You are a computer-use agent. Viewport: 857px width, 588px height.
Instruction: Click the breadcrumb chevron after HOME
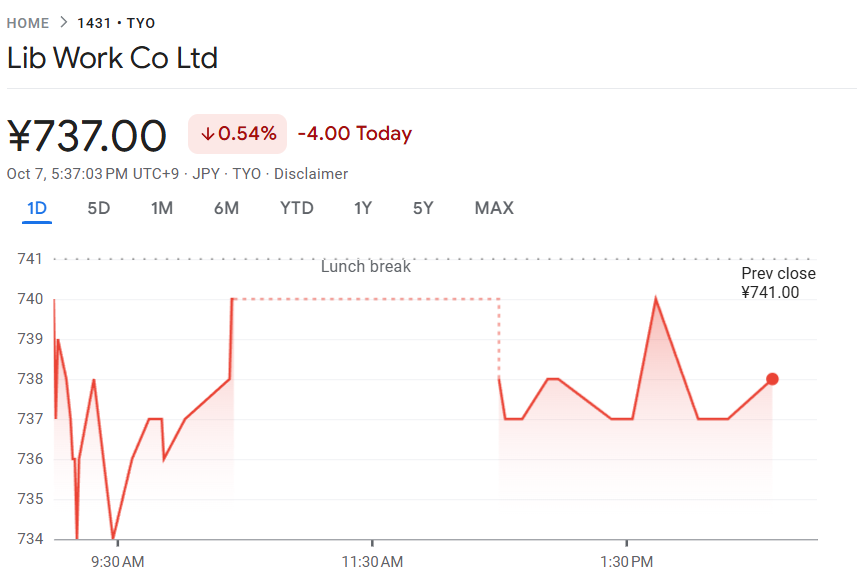tap(63, 23)
